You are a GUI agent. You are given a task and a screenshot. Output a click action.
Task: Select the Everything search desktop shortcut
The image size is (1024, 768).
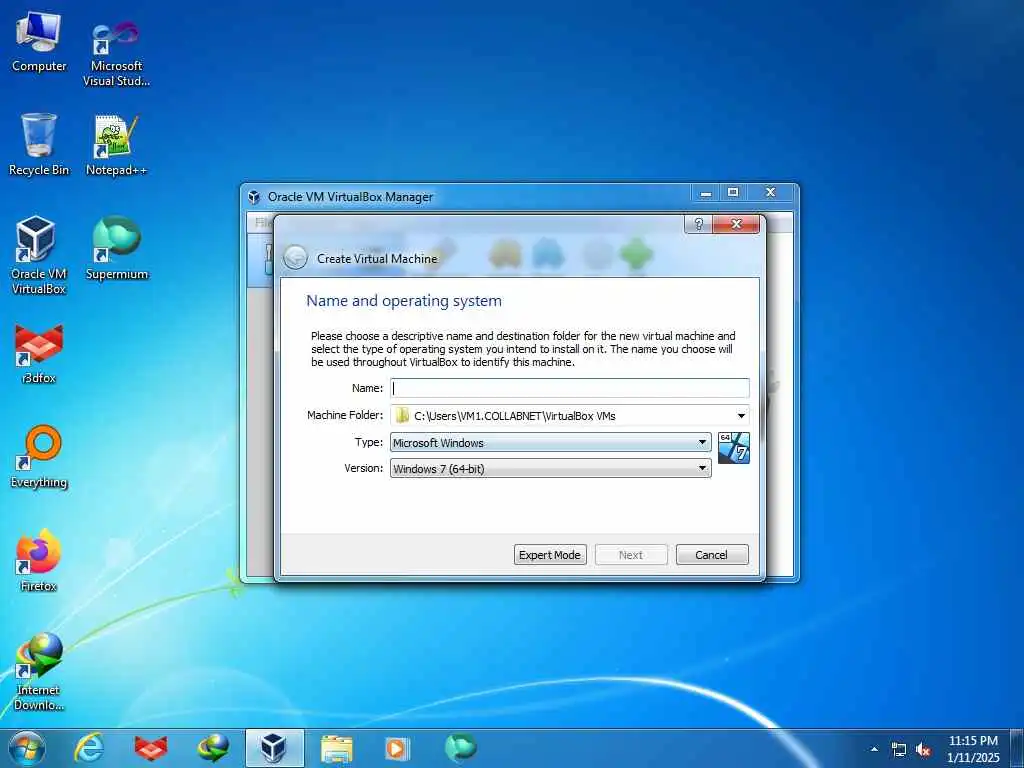39,457
